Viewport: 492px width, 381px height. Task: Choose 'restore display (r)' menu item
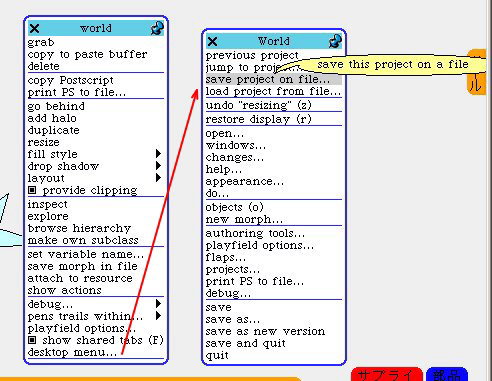[259, 119]
